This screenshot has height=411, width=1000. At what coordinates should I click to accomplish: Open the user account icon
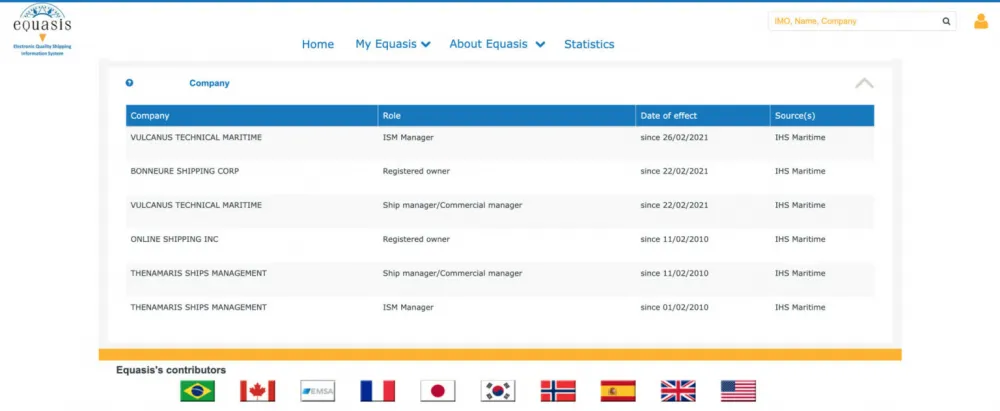pyautogui.click(x=981, y=22)
